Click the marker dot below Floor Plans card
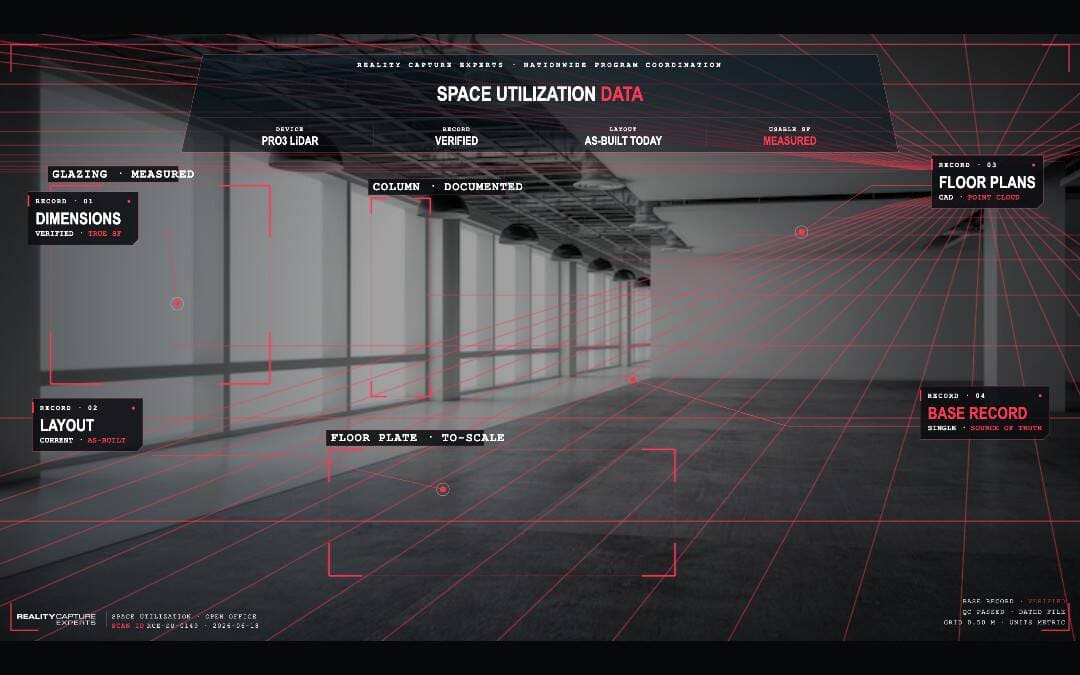This screenshot has width=1080, height=675. 801,232
